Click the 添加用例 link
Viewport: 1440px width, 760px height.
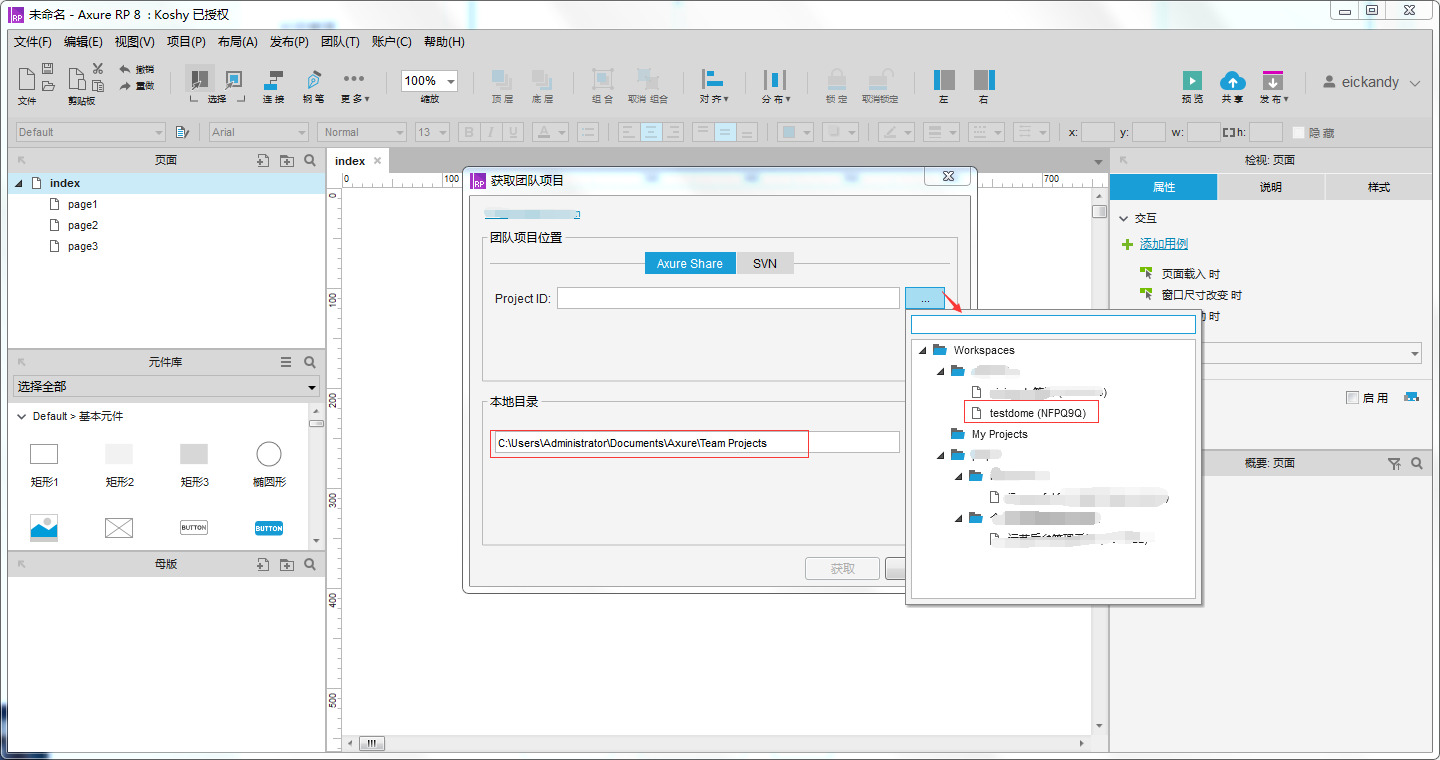click(x=1164, y=244)
